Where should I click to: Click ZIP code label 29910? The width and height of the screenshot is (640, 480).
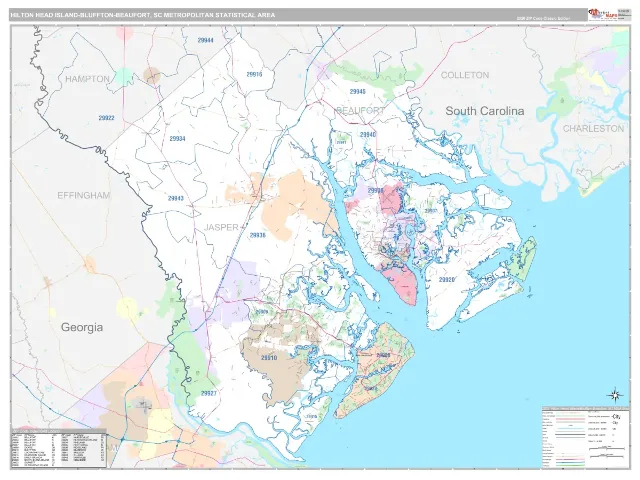coord(269,358)
